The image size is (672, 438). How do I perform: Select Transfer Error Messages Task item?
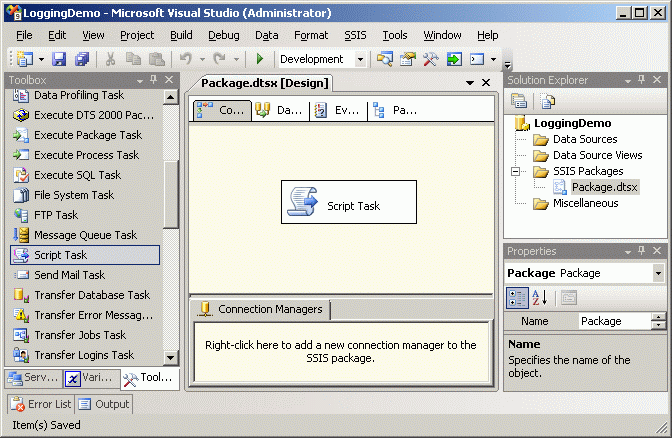click(x=85, y=315)
